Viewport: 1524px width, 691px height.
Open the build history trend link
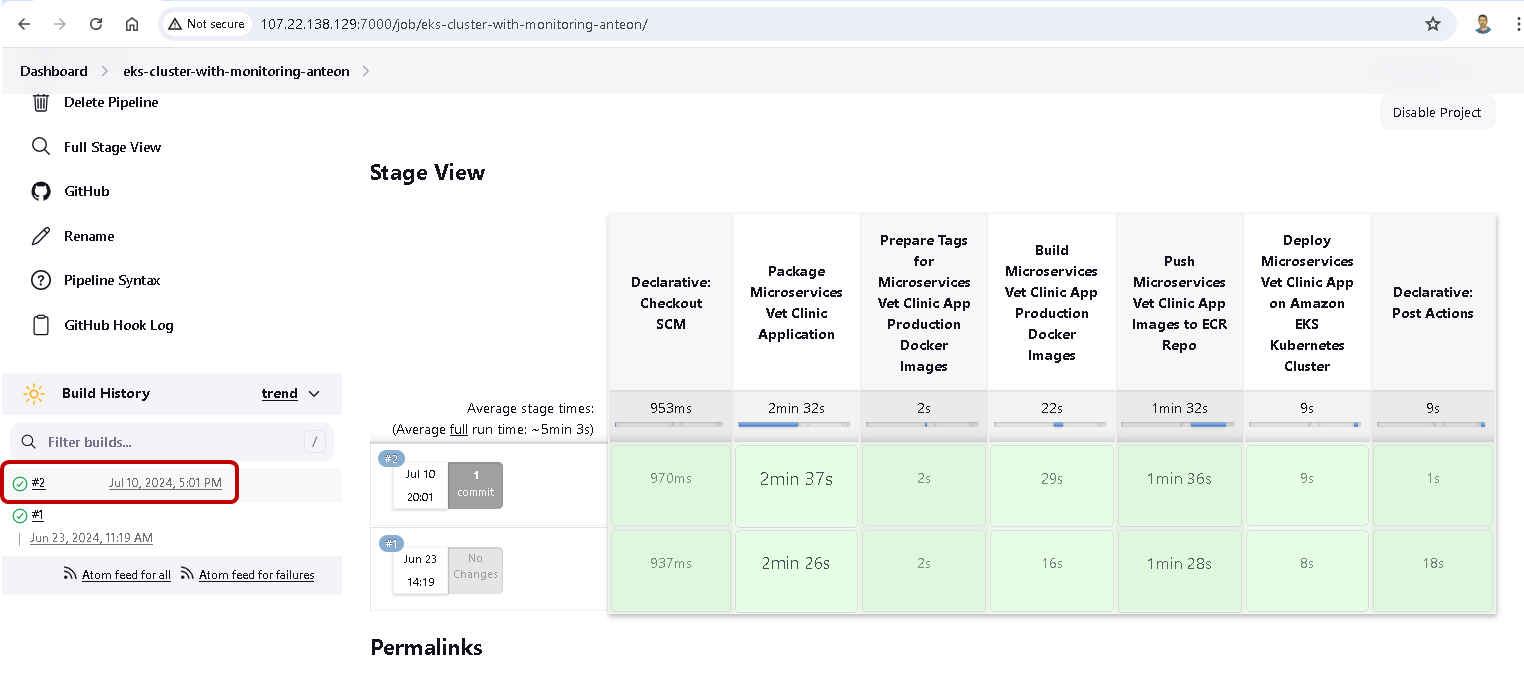[x=279, y=394]
